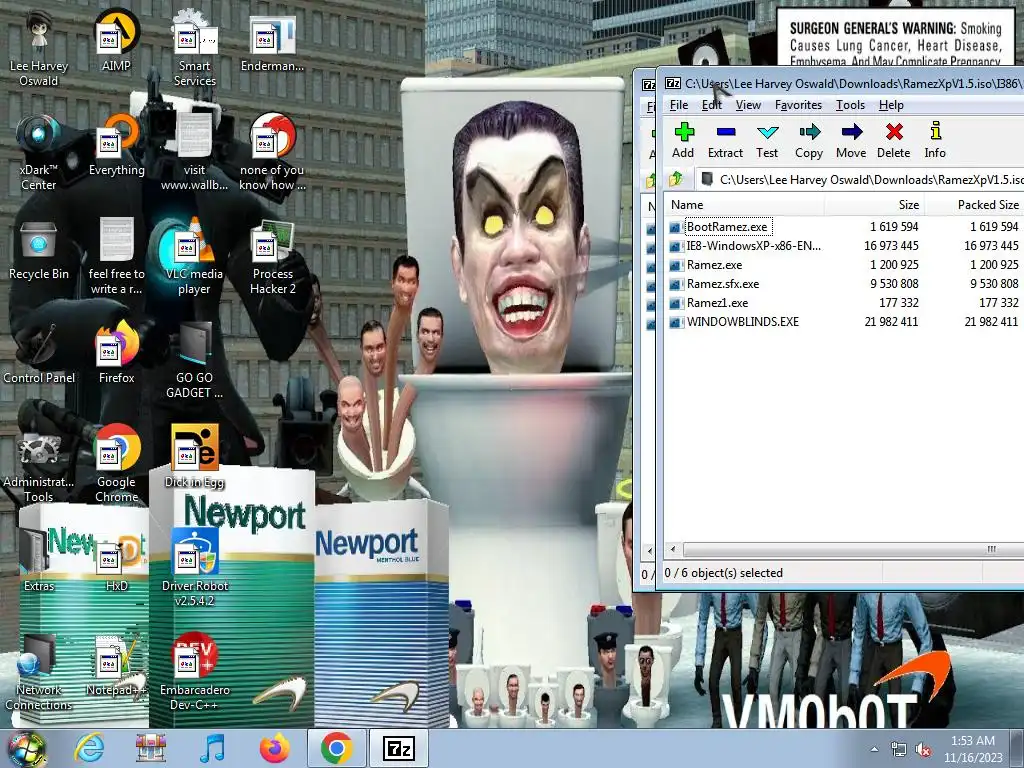The height and width of the screenshot is (768, 1024).
Task: Click the taskbar clock showing 1:53 AM
Action: click(973, 748)
